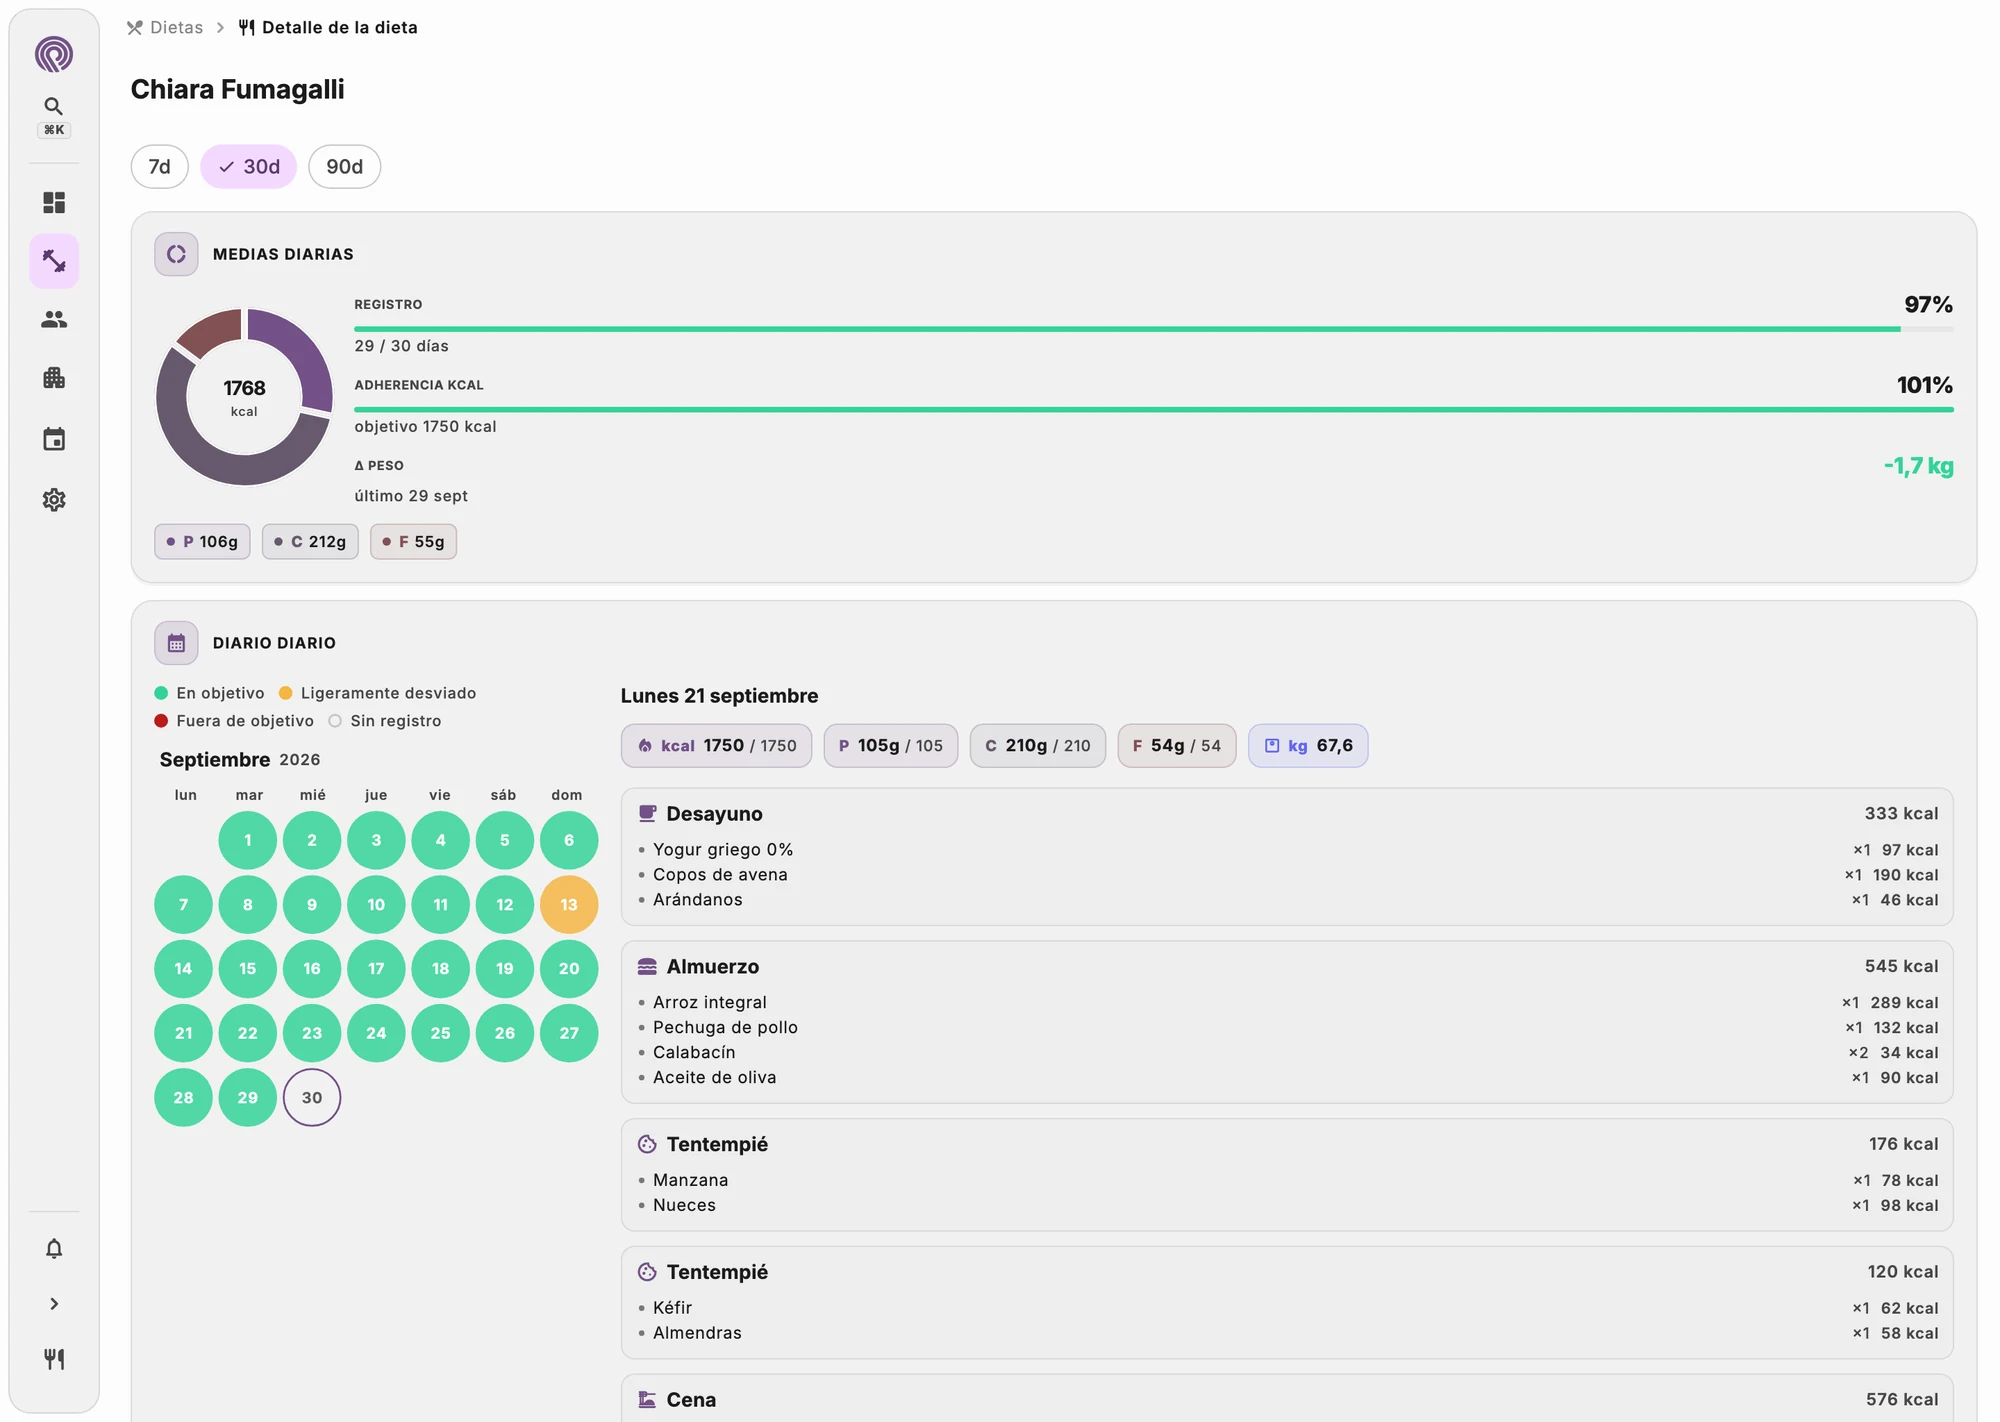Click the Adherencia kcal progress bar
The height and width of the screenshot is (1422, 2000).
click(x=1153, y=409)
